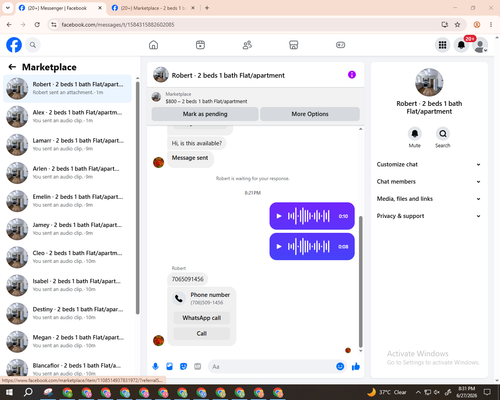The height and width of the screenshot is (400, 500).
Task: Click the browser tab search dropdown arrow
Action: [8, 8]
